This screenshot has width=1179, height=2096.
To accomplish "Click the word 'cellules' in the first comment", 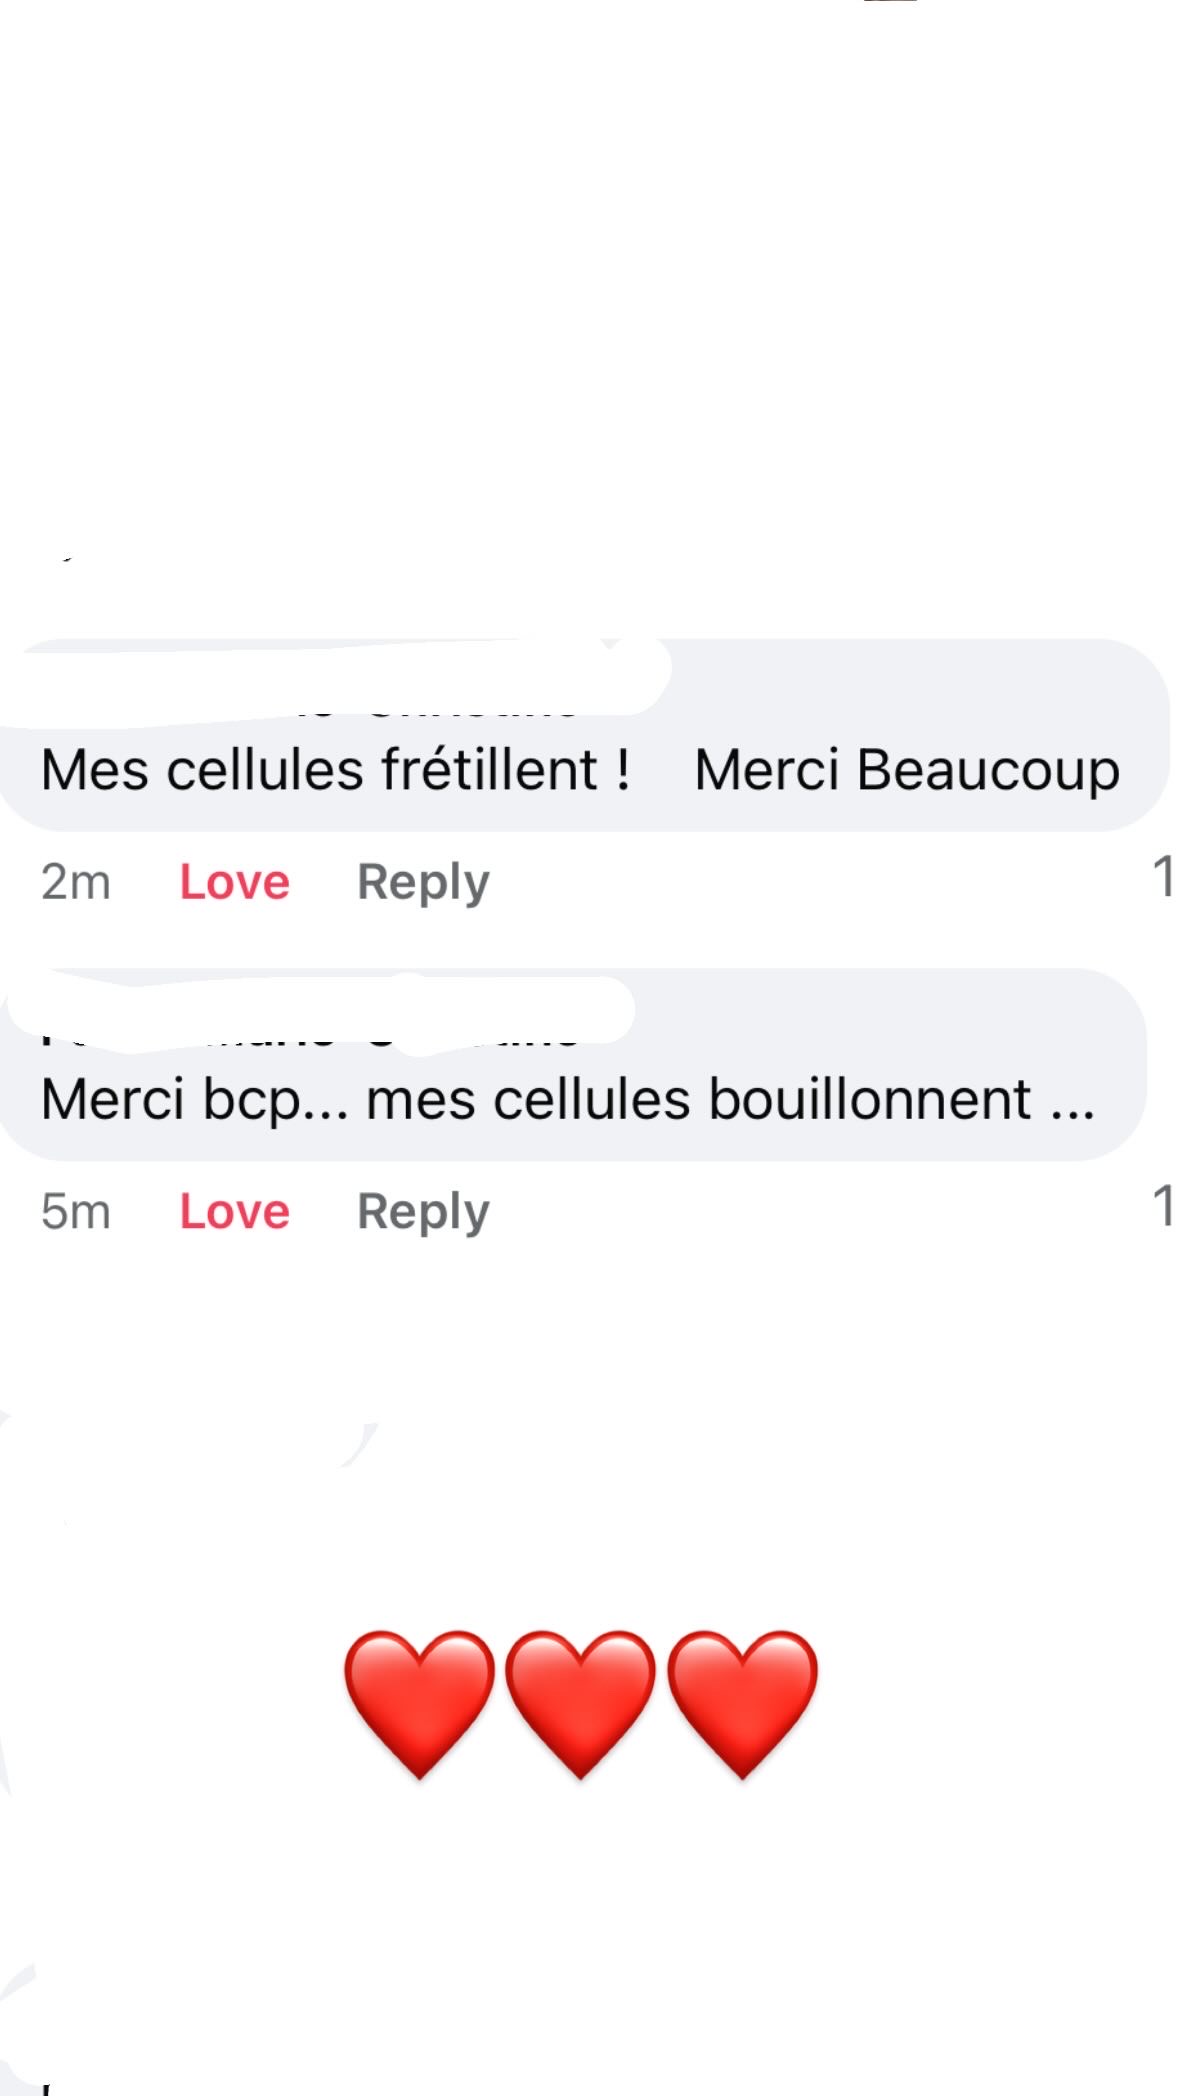I will 264,770.
